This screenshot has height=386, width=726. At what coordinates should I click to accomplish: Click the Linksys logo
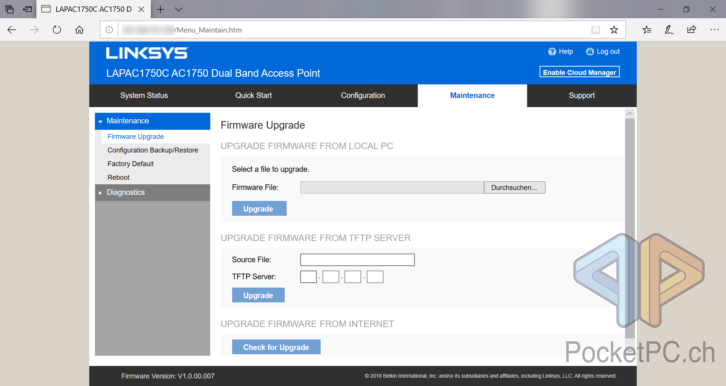tap(147, 53)
